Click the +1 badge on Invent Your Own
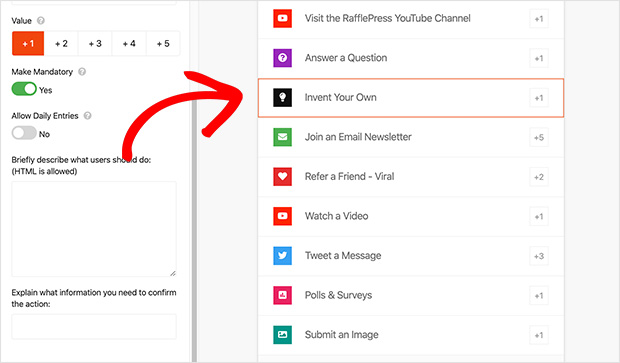The height and width of the screenshot is (363, 620). click(539, 98)
